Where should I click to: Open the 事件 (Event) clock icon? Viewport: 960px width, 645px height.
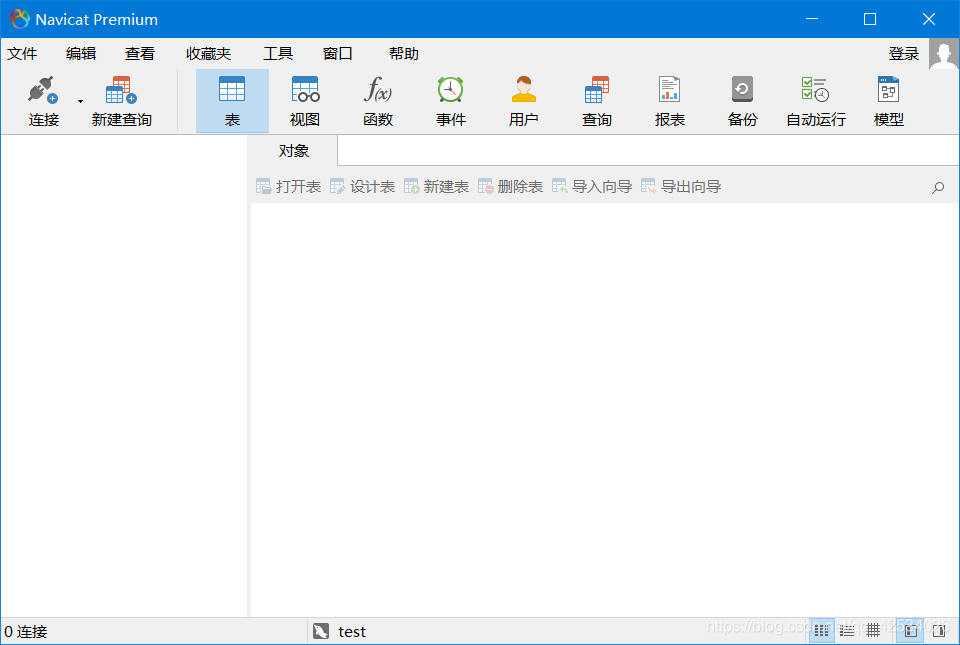[451, 90]
